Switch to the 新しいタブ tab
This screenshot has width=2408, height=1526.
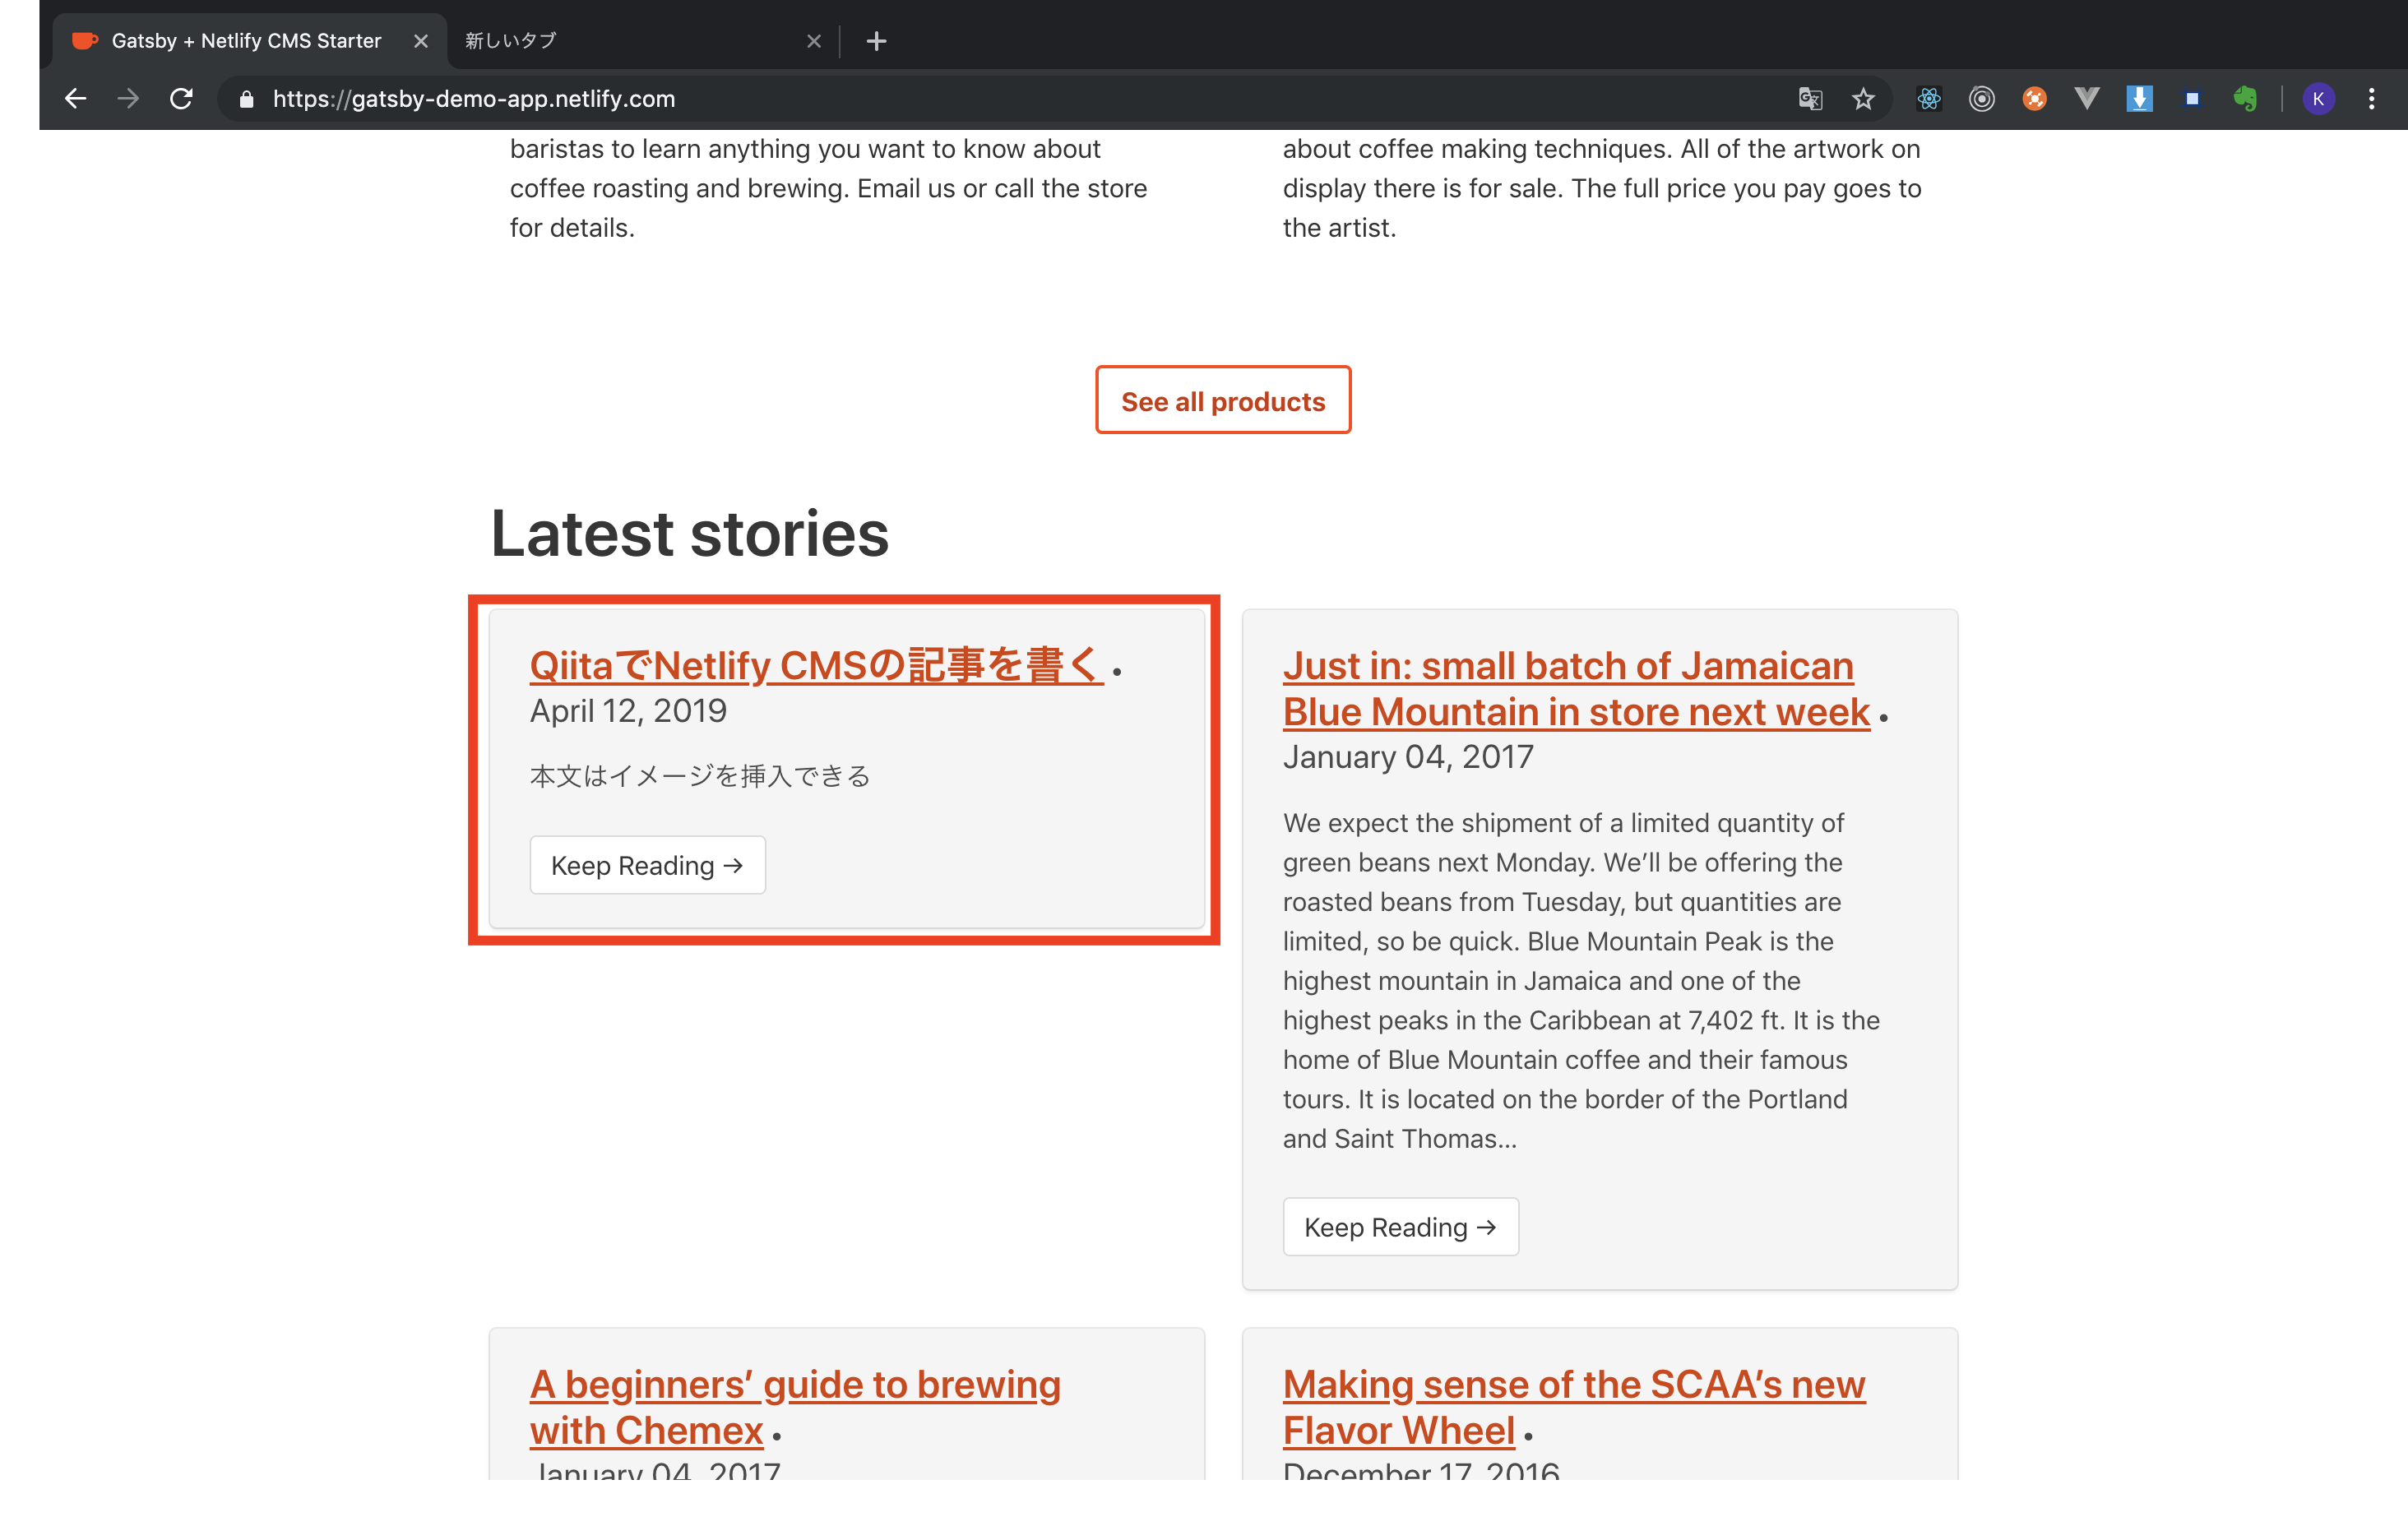click(x=620, y=41)
